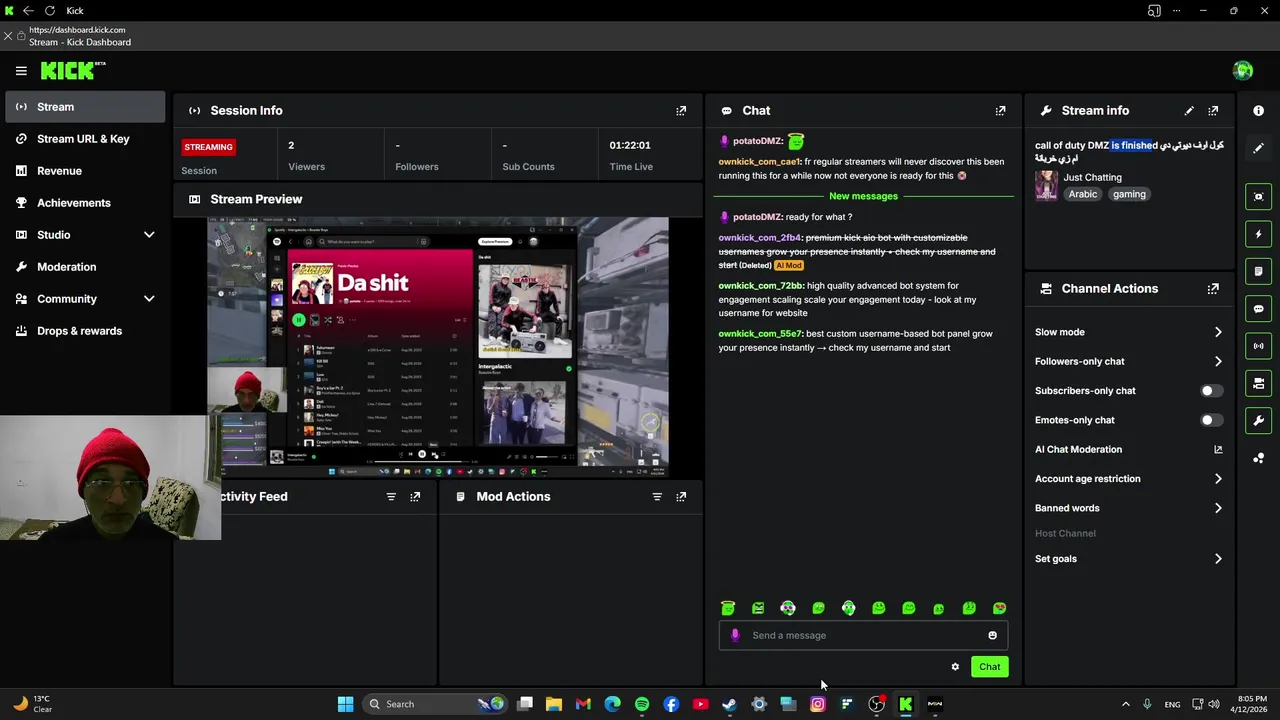1280x720 pixels.
Task: Open Account age restriction chevron
Action: click(1218, 479)
